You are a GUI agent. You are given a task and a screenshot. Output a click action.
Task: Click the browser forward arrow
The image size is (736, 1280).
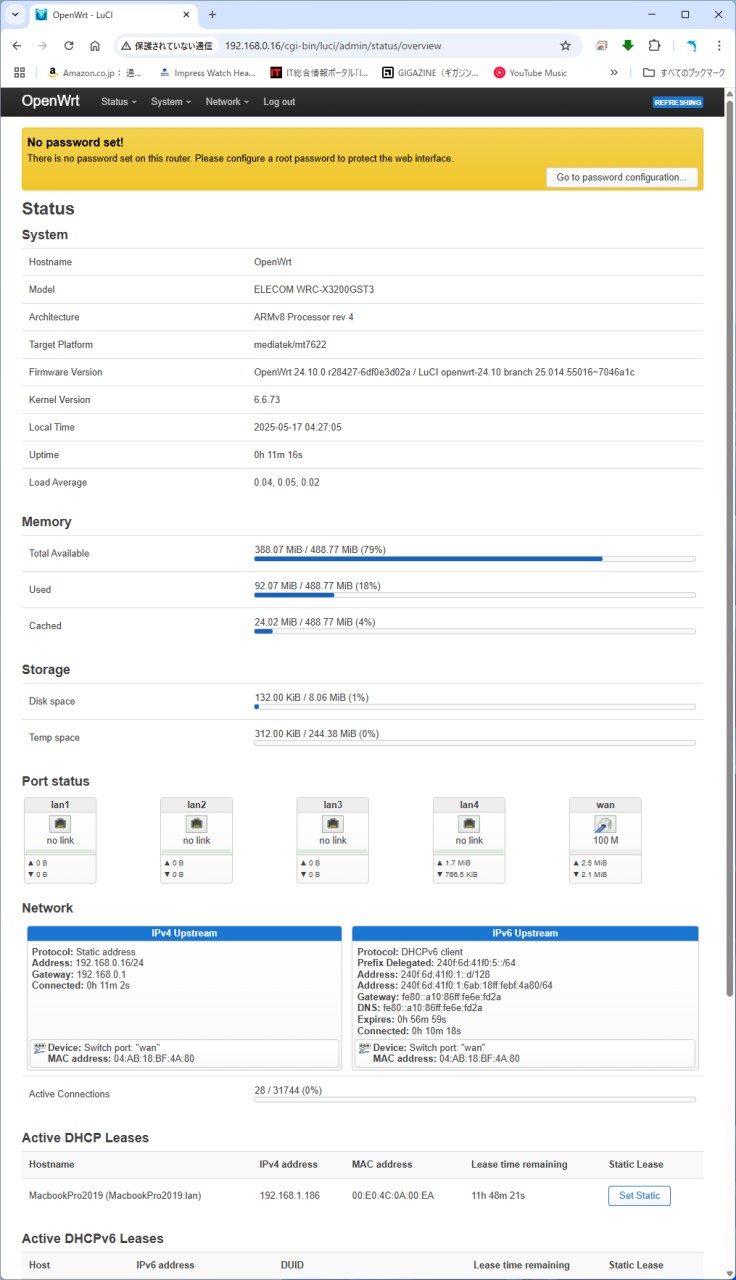coord(42,46)
